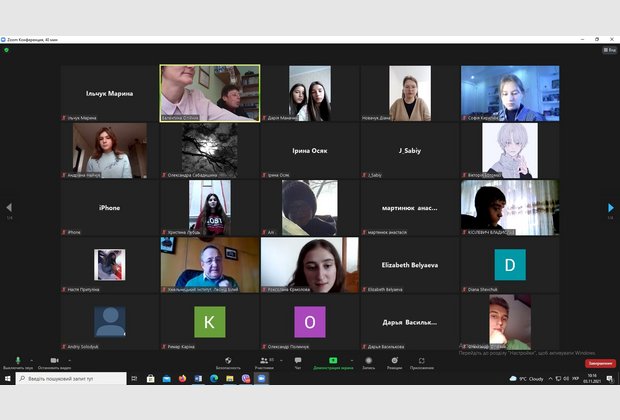Open the Participants panel
The image size is (620, 420).
point(264,363)
